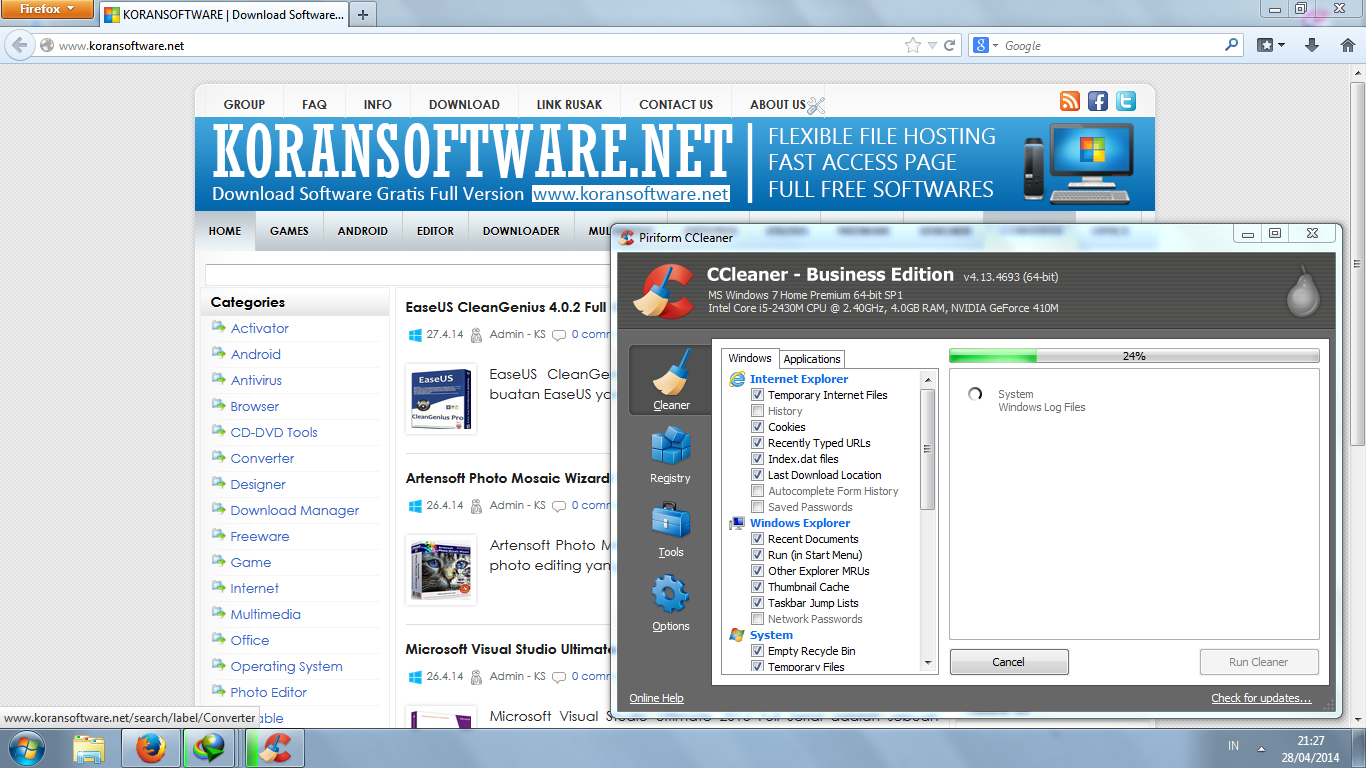Image resolution: width=1366 pixels, height=768 pixels.
Task: Cancel the cleaning process
Action: click(x=1009, y=662)
